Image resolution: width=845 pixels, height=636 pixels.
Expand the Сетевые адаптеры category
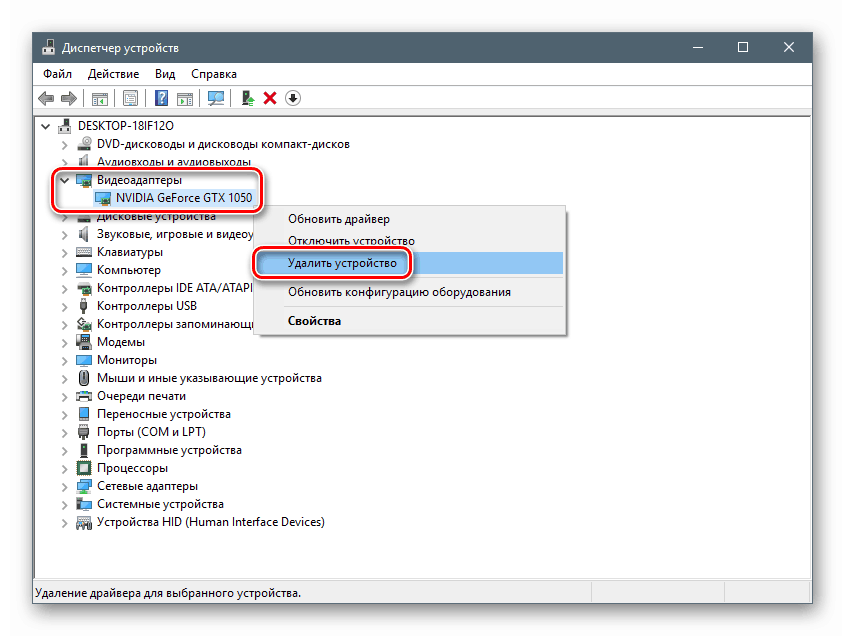point(64,485)
